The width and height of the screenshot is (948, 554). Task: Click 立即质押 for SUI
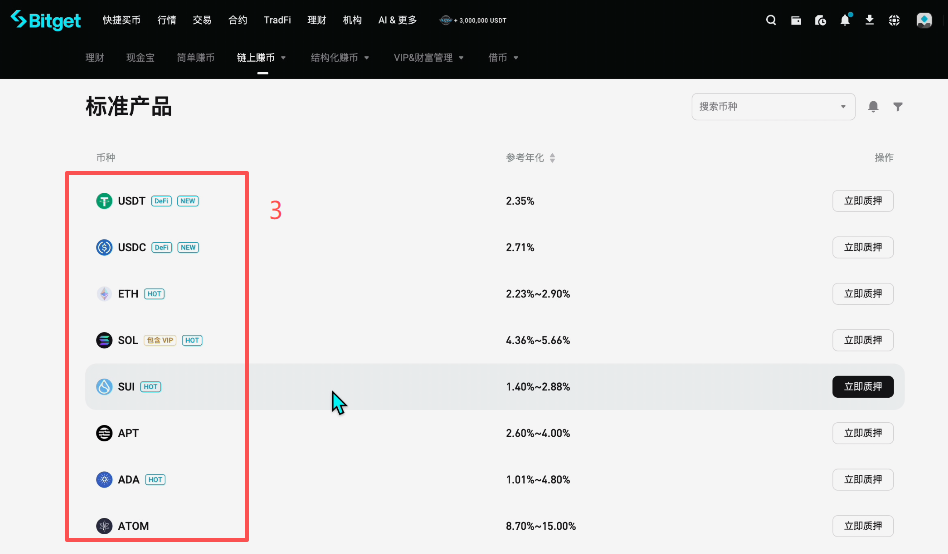(863, 386)
